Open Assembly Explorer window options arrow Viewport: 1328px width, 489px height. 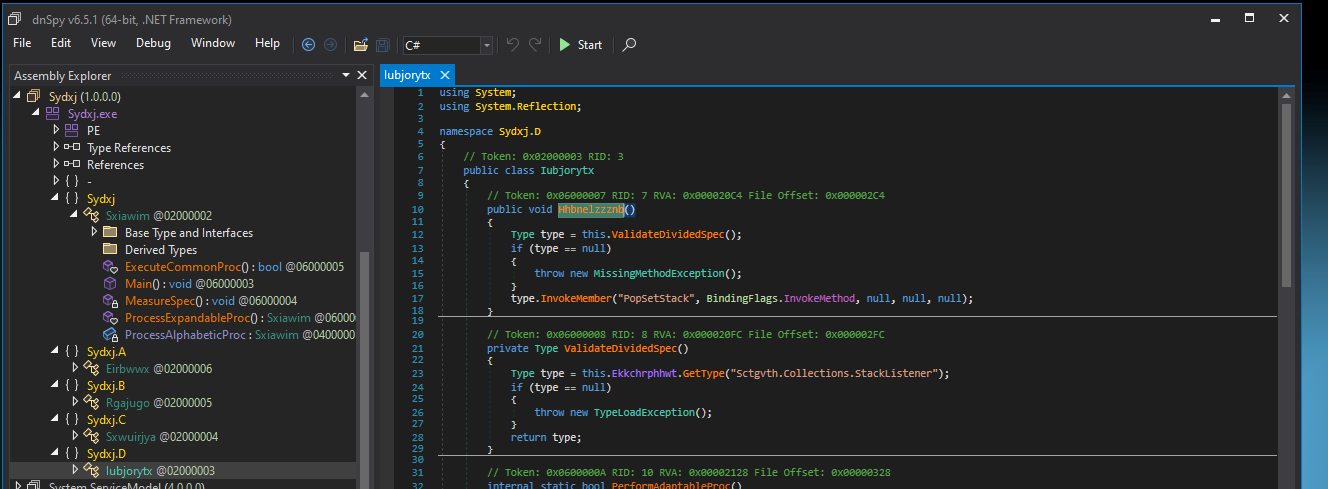click(346, 75)
